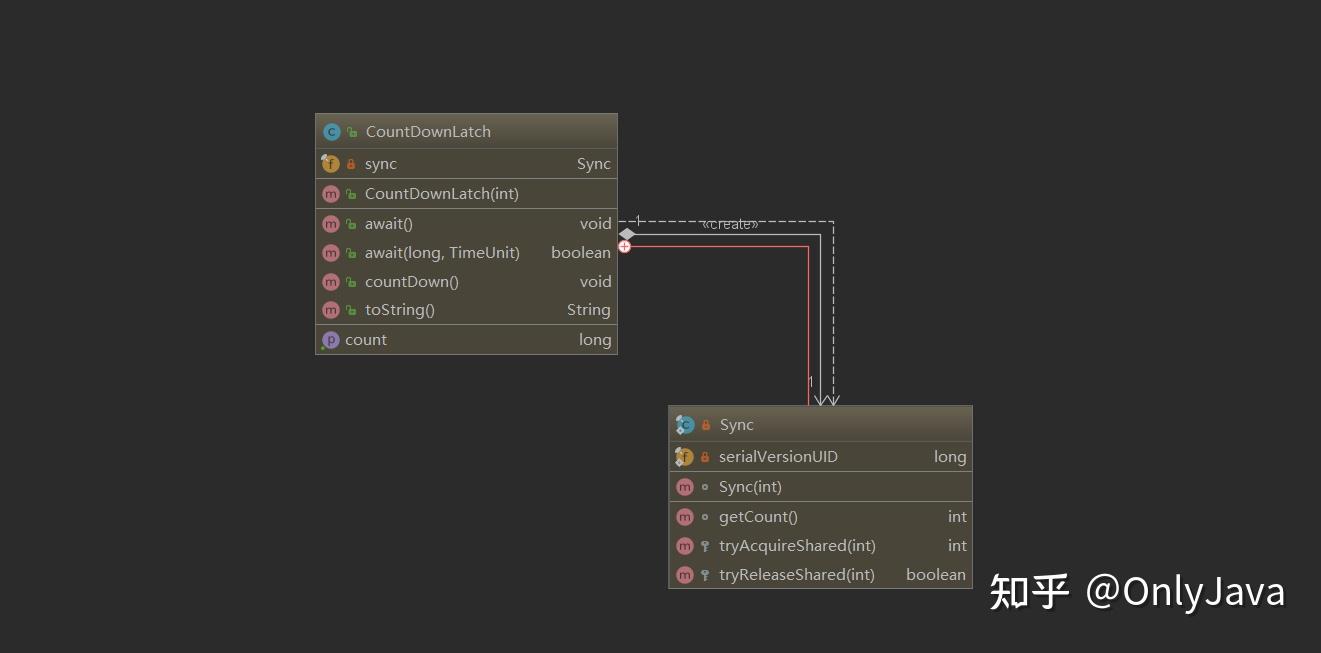Click the long type of count property
This screenshot has height=653, width=1321.
[x=595, y=340]
